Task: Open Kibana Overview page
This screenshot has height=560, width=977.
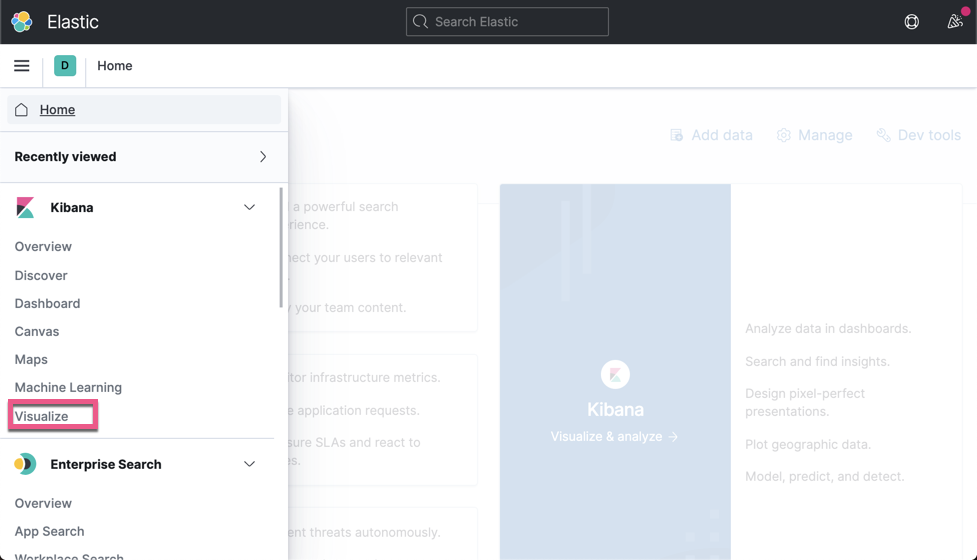Action: pyautogui.click(x=43, y=247)
